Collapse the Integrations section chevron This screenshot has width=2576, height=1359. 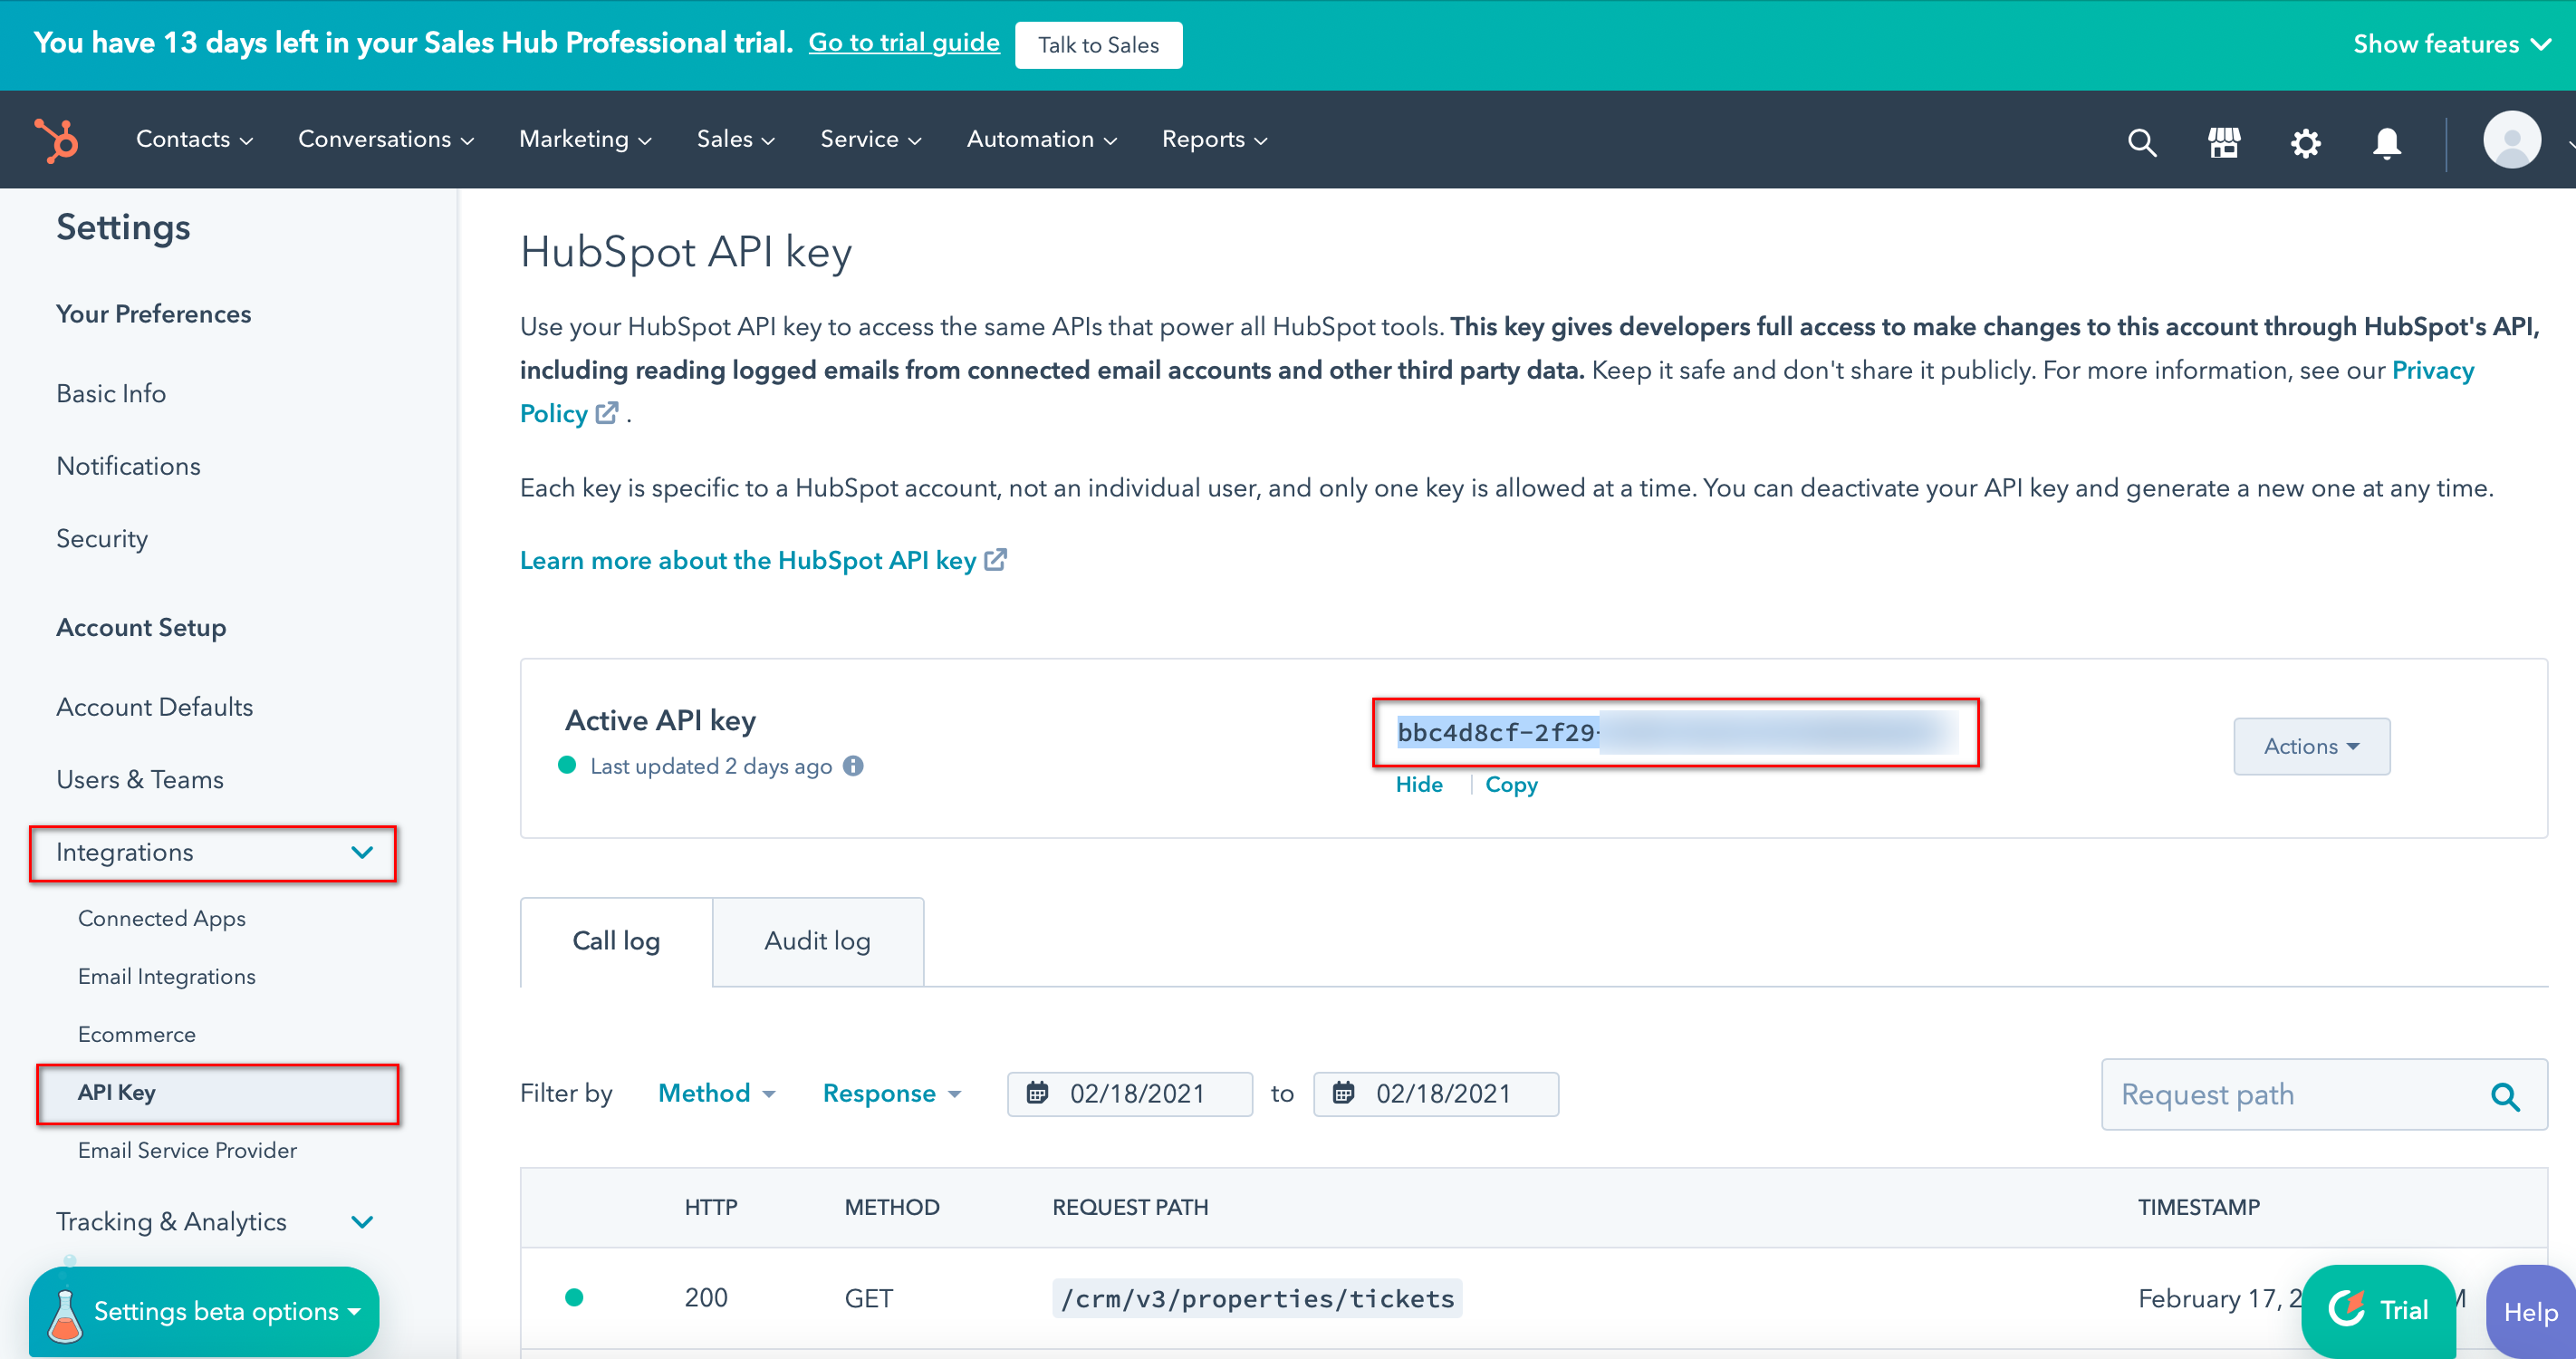coord(362,853)
